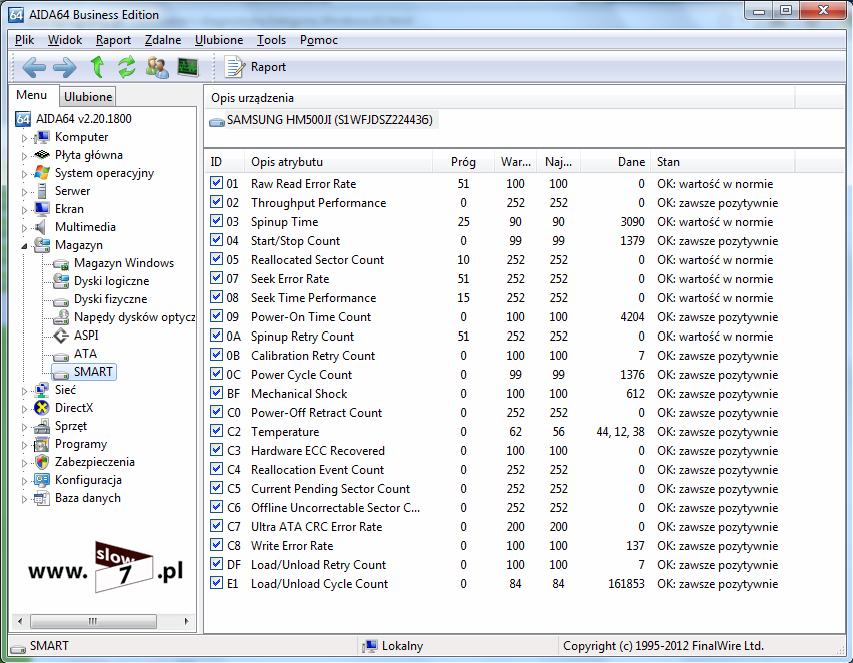The width and height of the screenshot is (853, 663).
Task: Open the Plik menu
Action: pyautogui.click(x=24, y=40)
